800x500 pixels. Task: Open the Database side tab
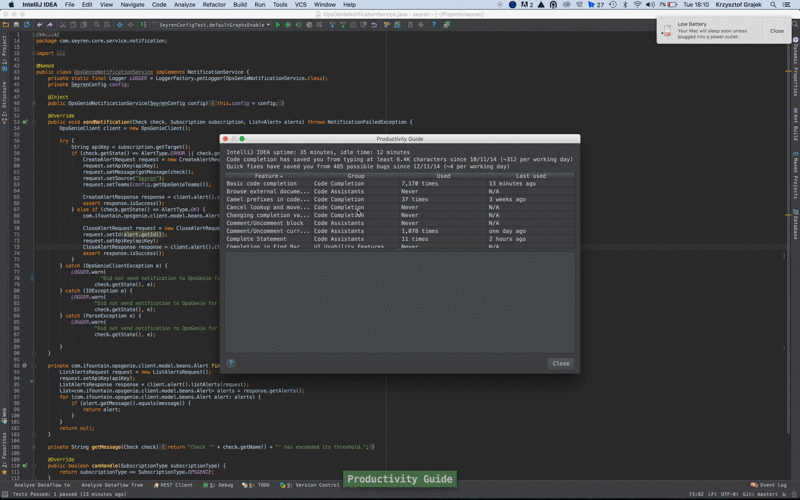click(795, 225)
